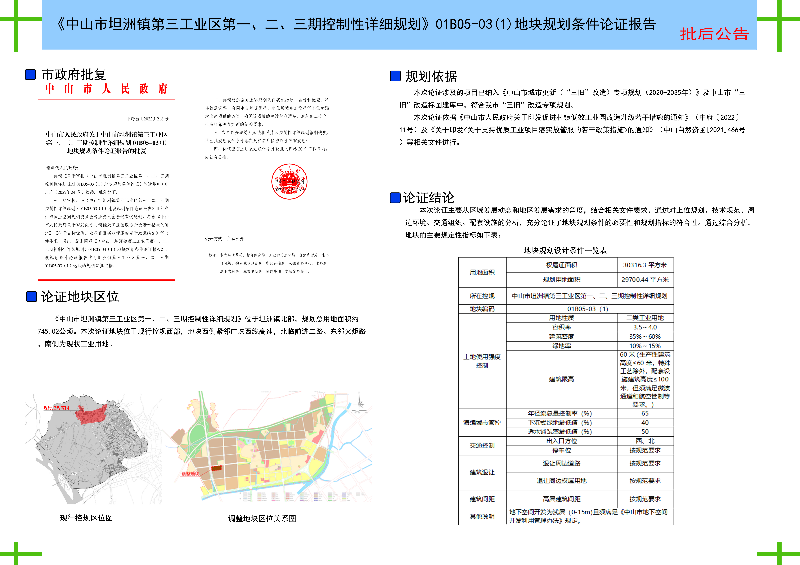The height and width of the screenshot is (565, 800).
Task: Click the green cross mark at top-left corner
Action: 15,15
